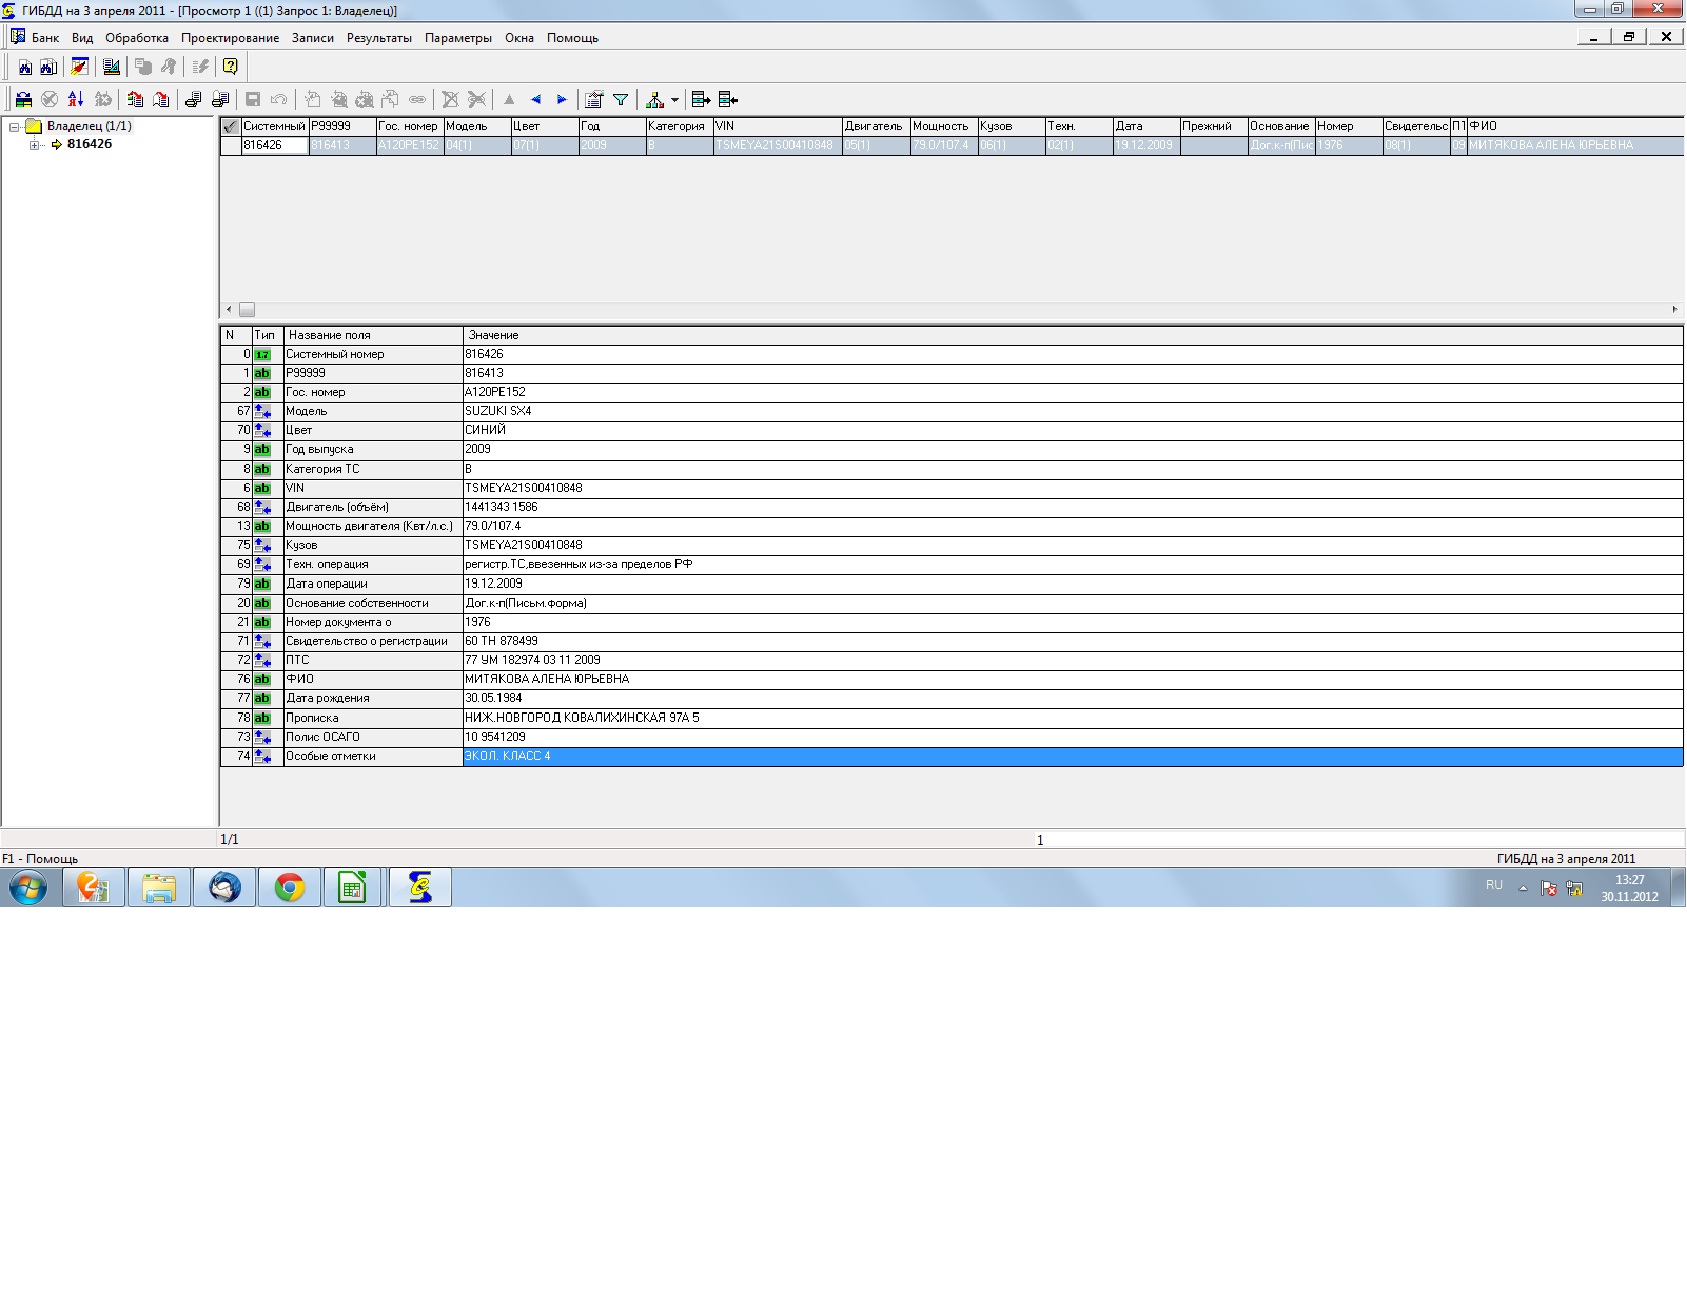Collapse the Владелец (1/1) tree node

tap(15, 127)
